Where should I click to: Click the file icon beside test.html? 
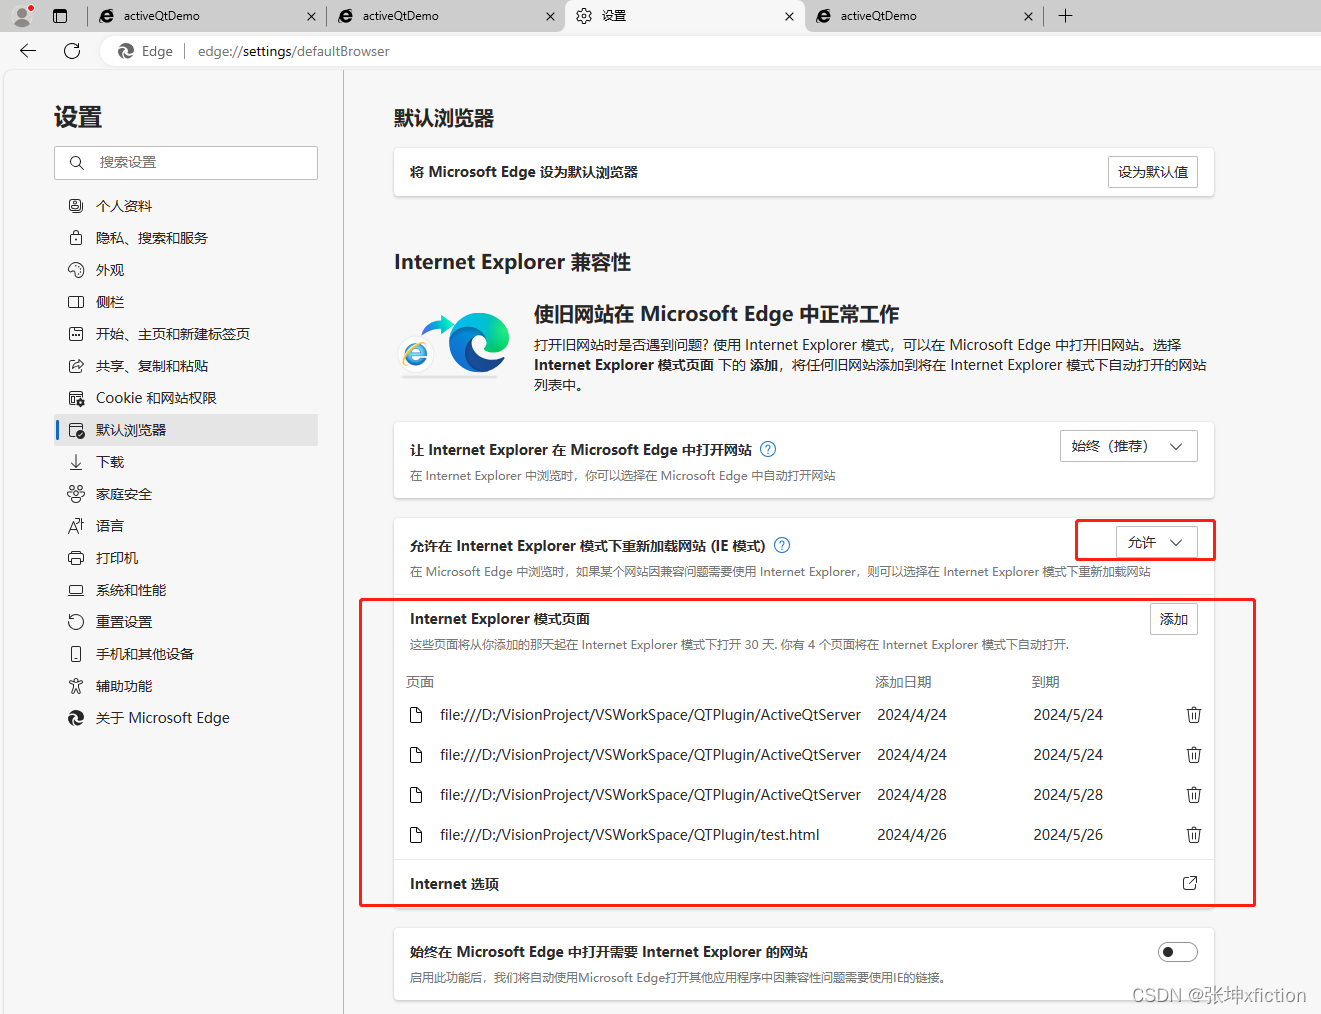pyautogui.click(x=416, y=835)
